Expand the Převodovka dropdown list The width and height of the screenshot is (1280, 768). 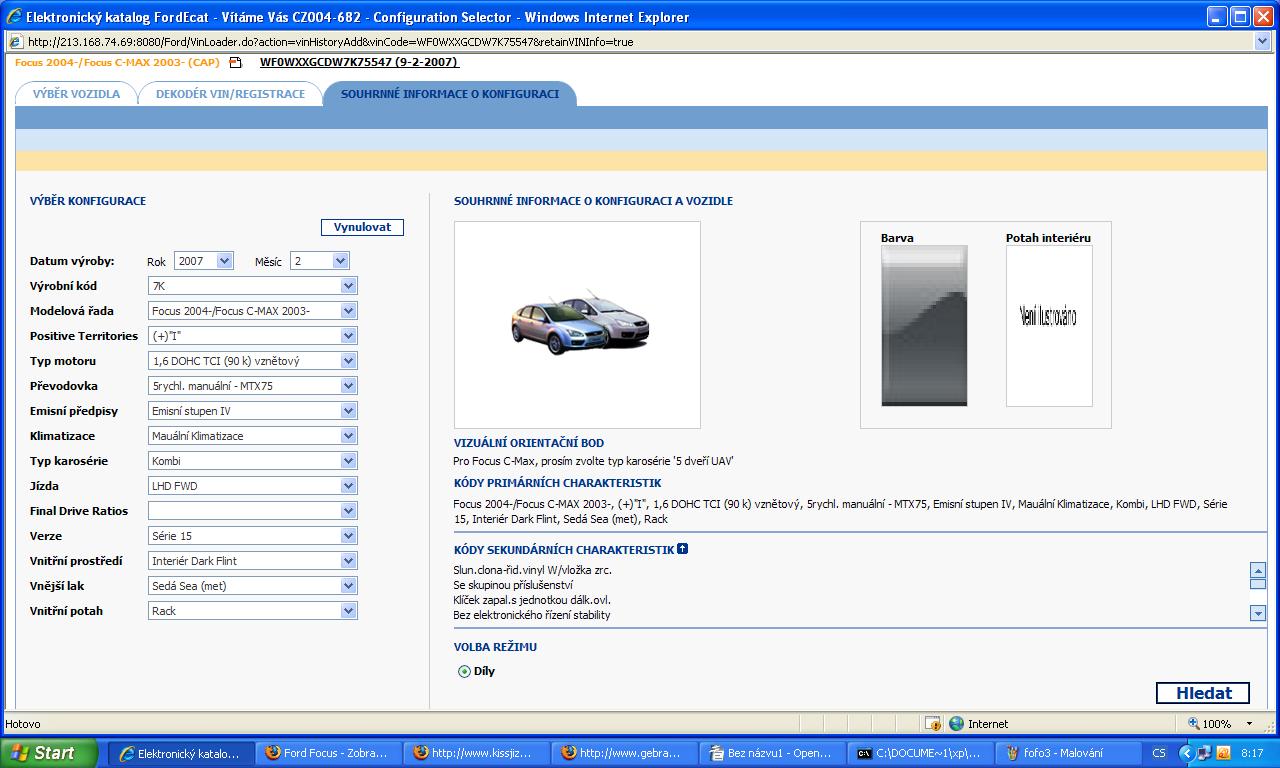348,386
